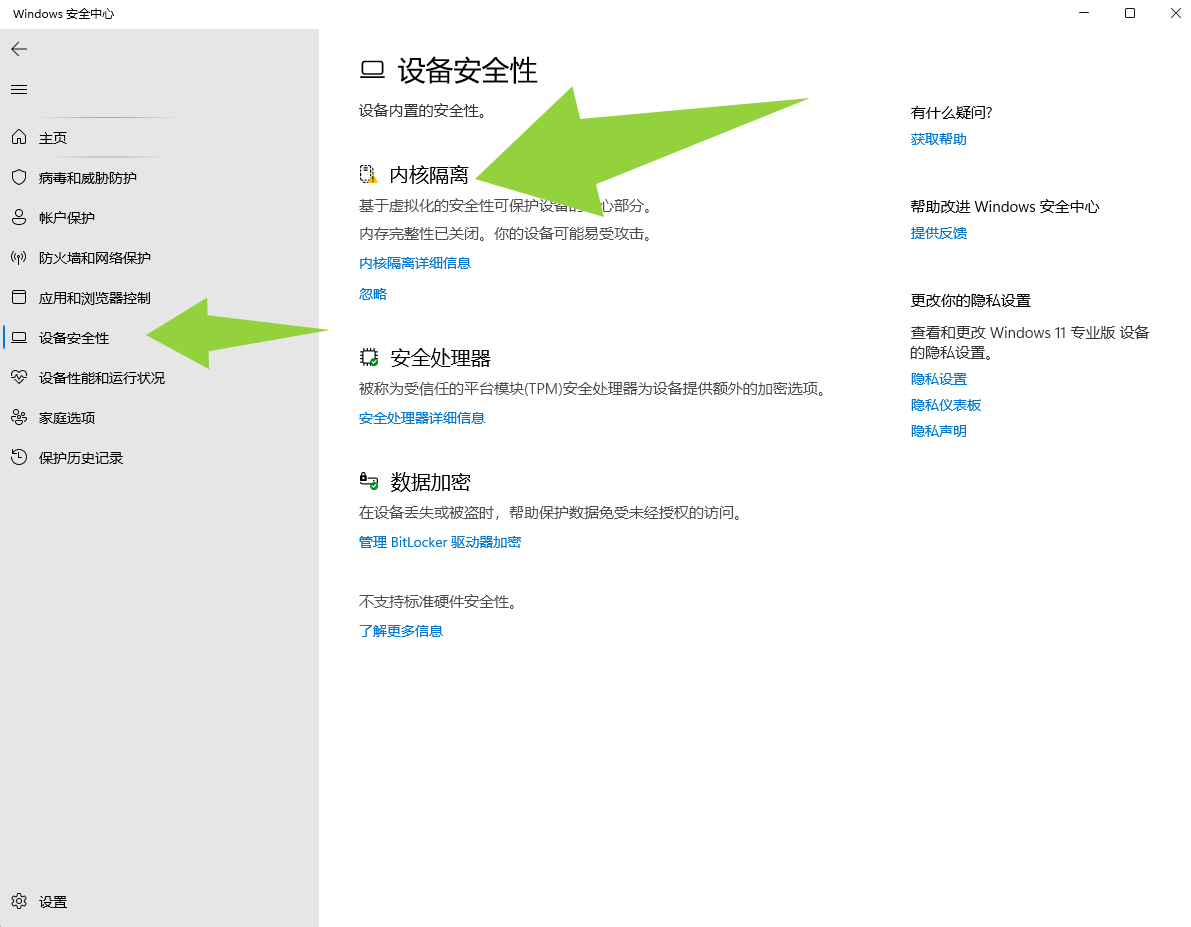Click 了解更多信息 link
Viewport: 1191px width, 927px height.
pos(400,631)
